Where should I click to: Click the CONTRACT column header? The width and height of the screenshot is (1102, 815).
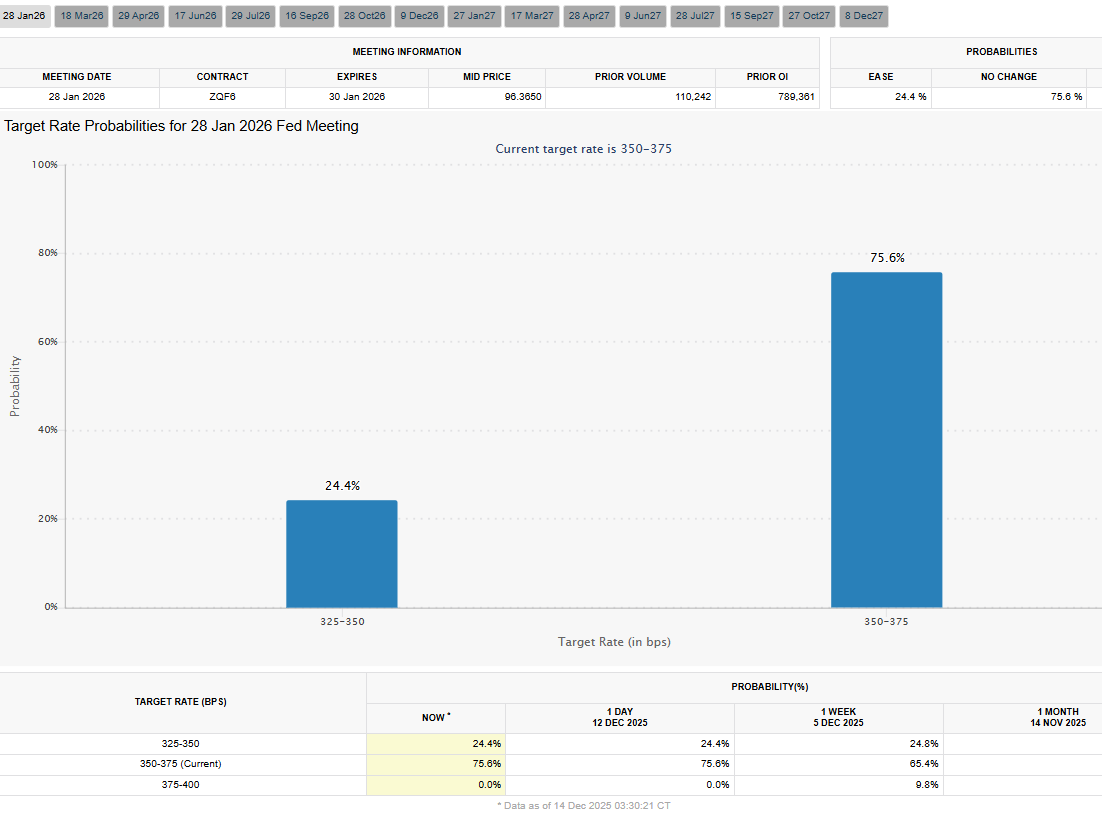(222, 77)
